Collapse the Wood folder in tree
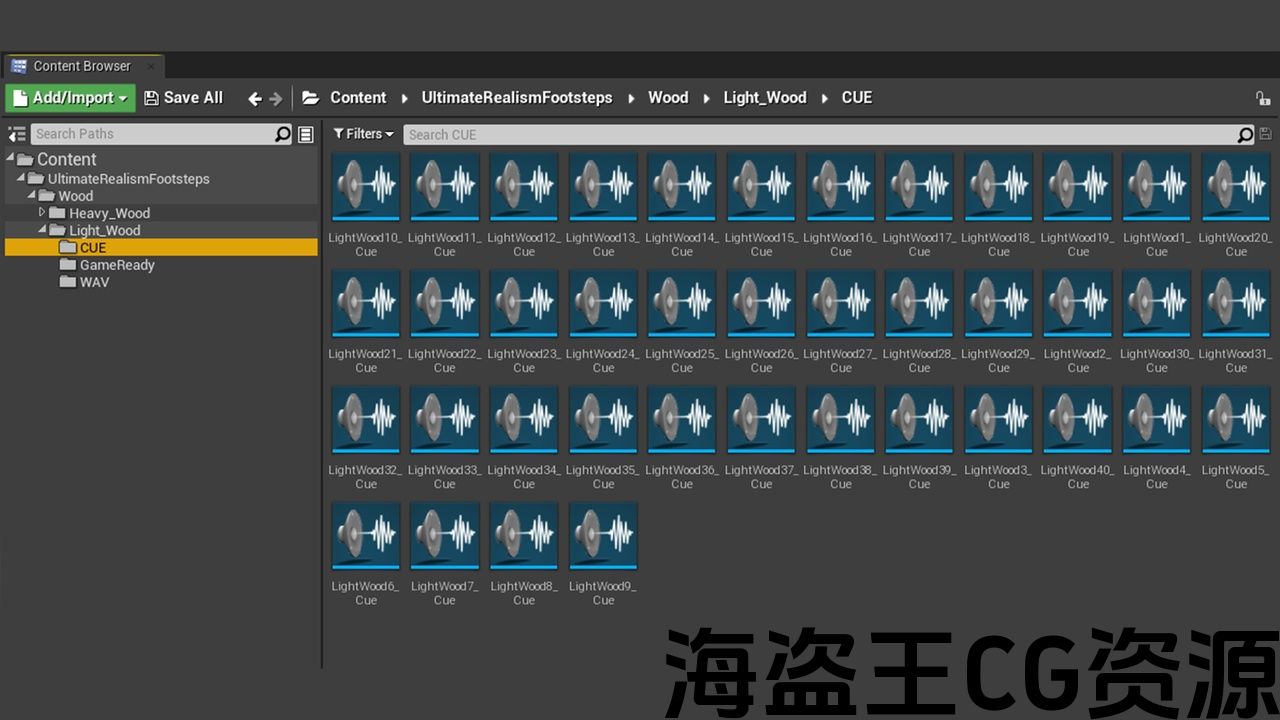The image size is (1280, 720). coord(32,196)
